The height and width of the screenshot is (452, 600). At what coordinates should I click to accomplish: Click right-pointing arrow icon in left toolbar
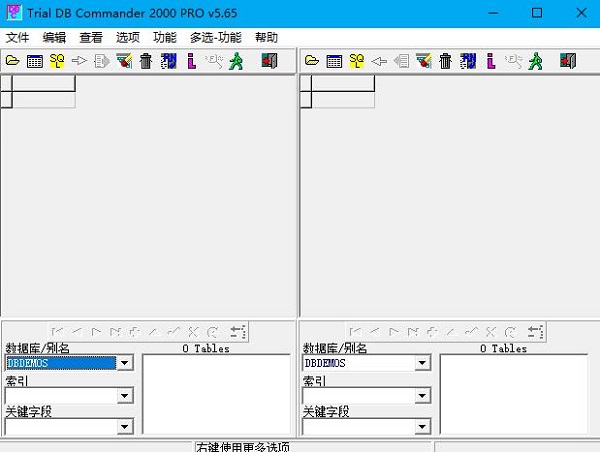(79, 61)
